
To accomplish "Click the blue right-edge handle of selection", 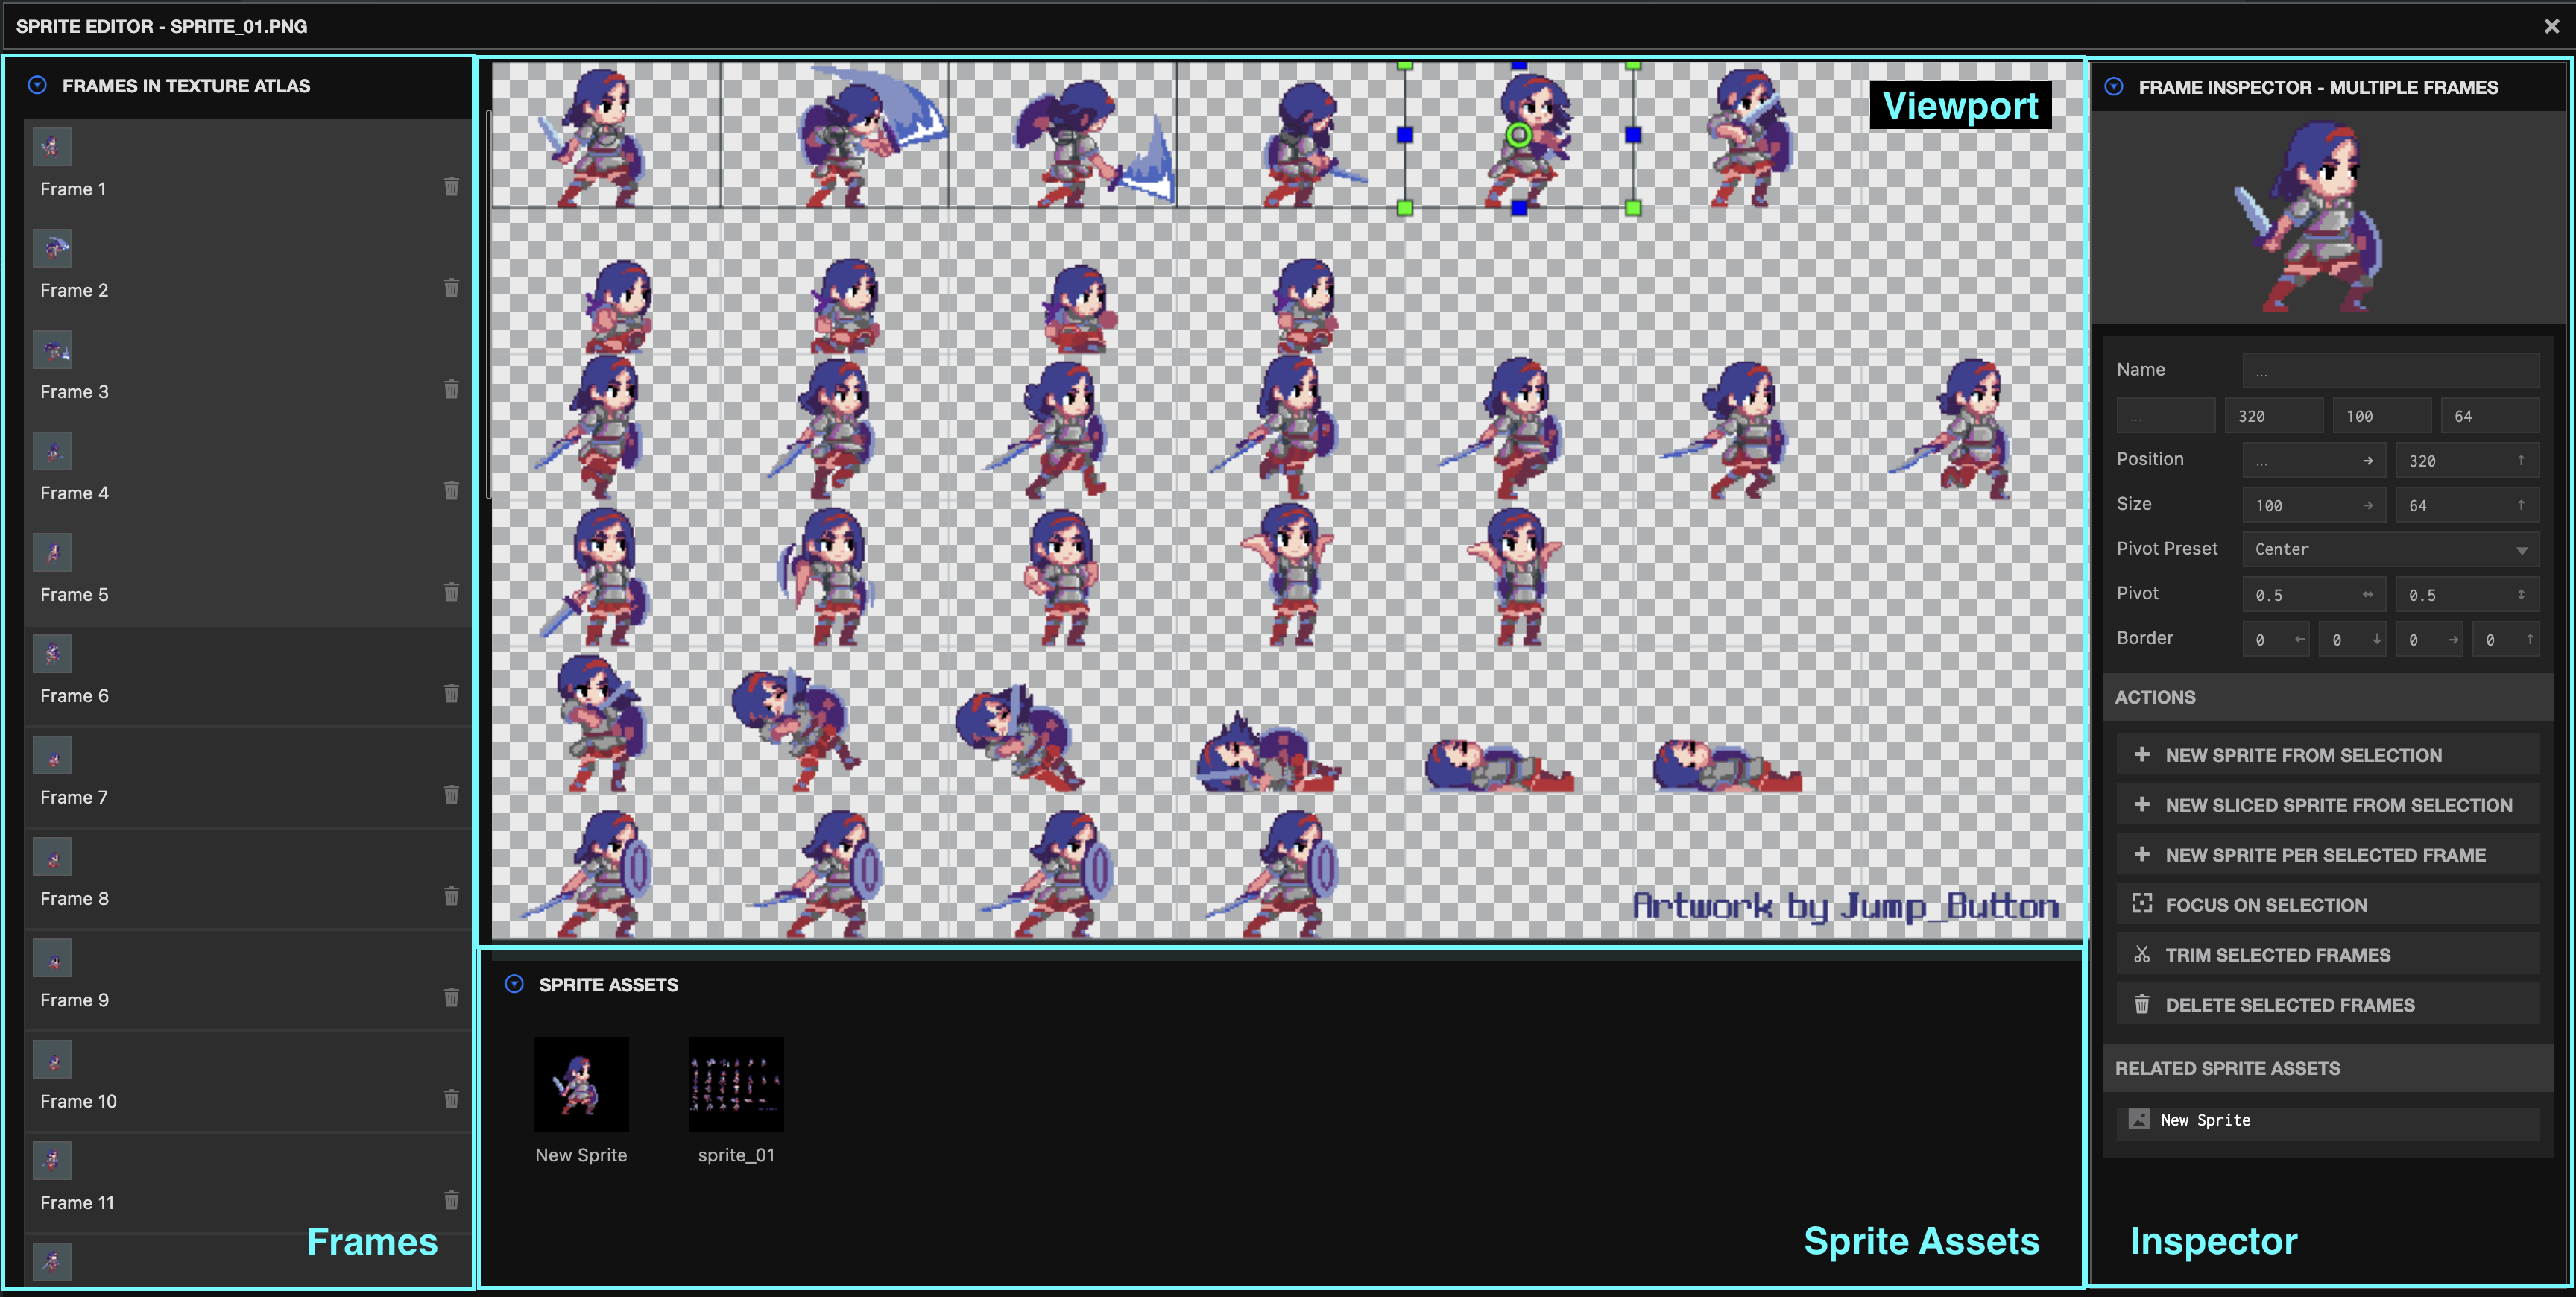I will pyautogui.click(x=1633, y=134).
